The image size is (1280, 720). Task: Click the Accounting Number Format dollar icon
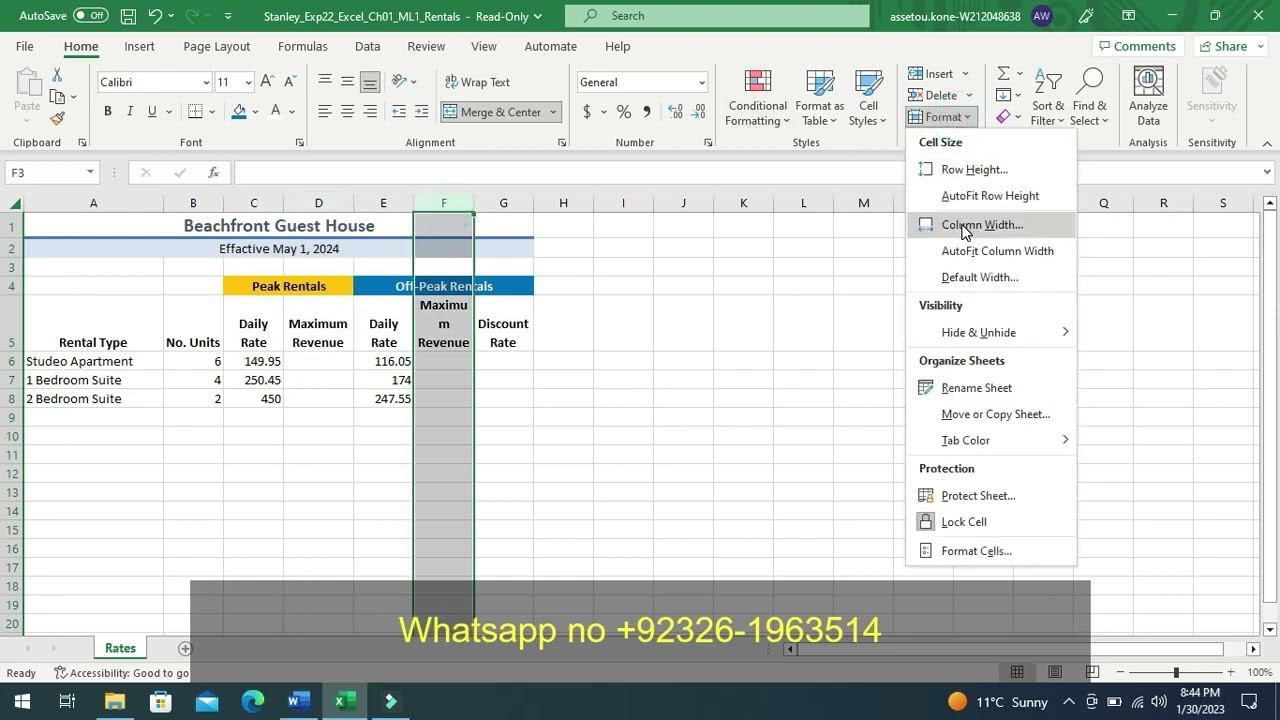click(x=587, y=112)
